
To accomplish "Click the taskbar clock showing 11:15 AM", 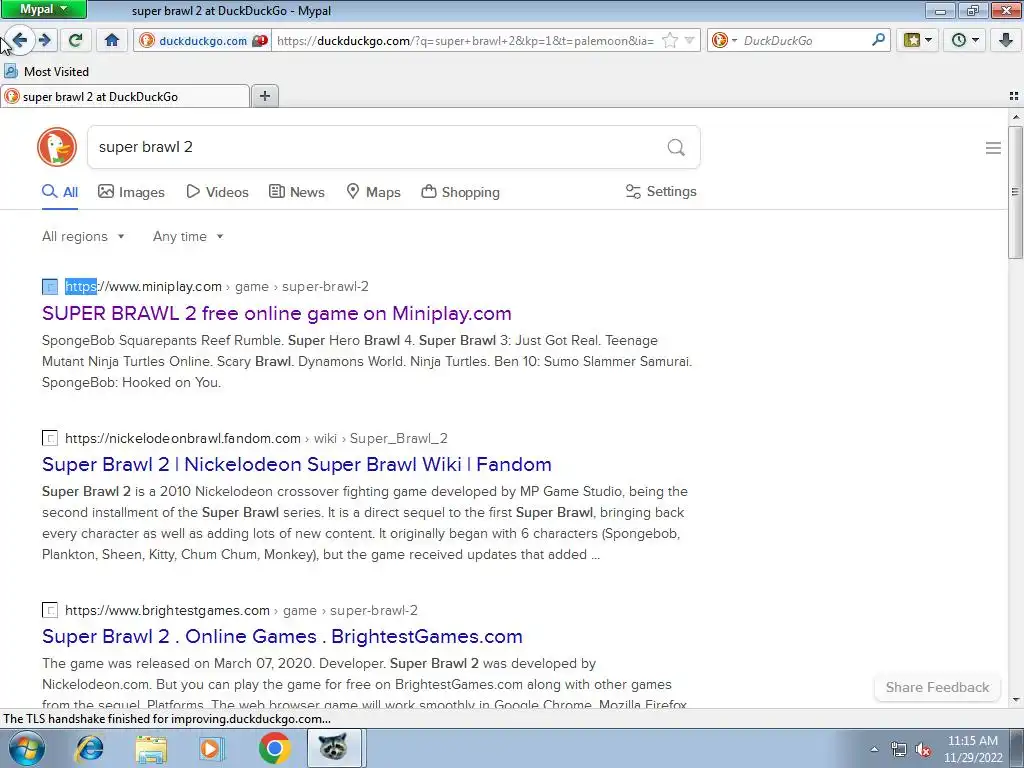I will pos(972,749).
